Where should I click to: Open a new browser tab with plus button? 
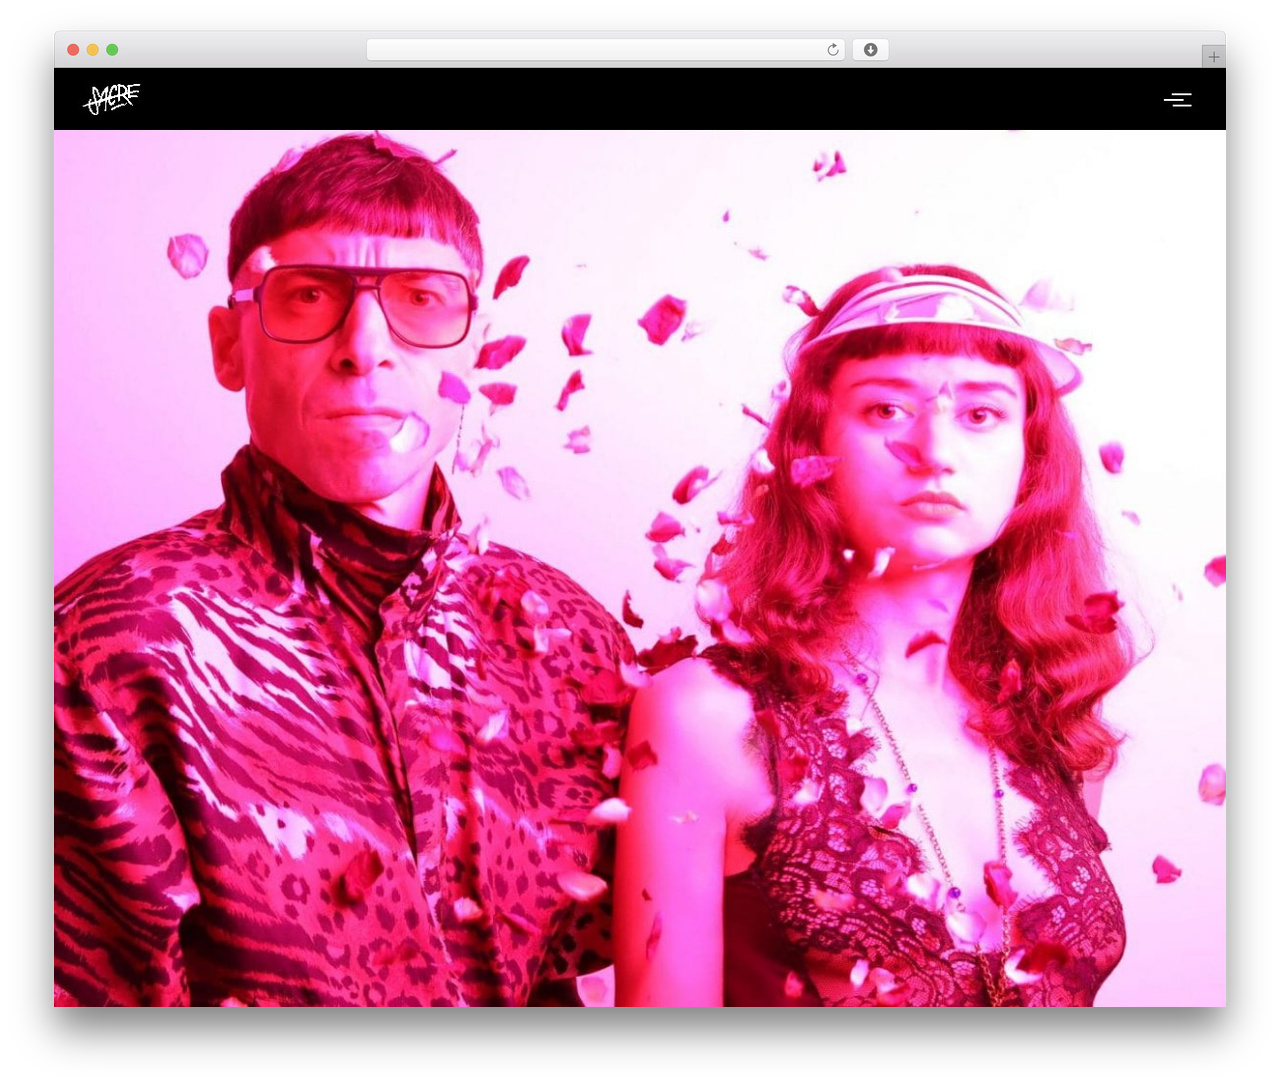point(1213,57)
